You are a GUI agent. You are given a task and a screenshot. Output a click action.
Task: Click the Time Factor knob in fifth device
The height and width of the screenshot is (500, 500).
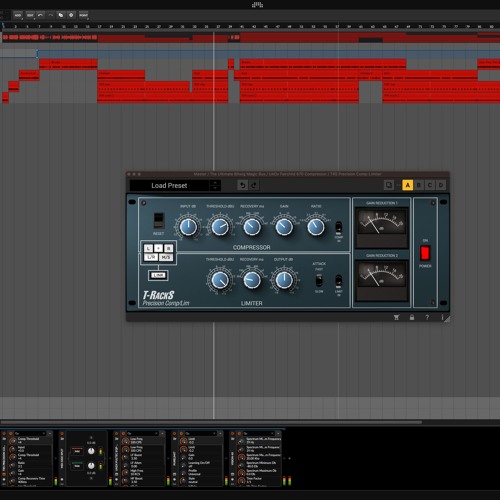242,480
